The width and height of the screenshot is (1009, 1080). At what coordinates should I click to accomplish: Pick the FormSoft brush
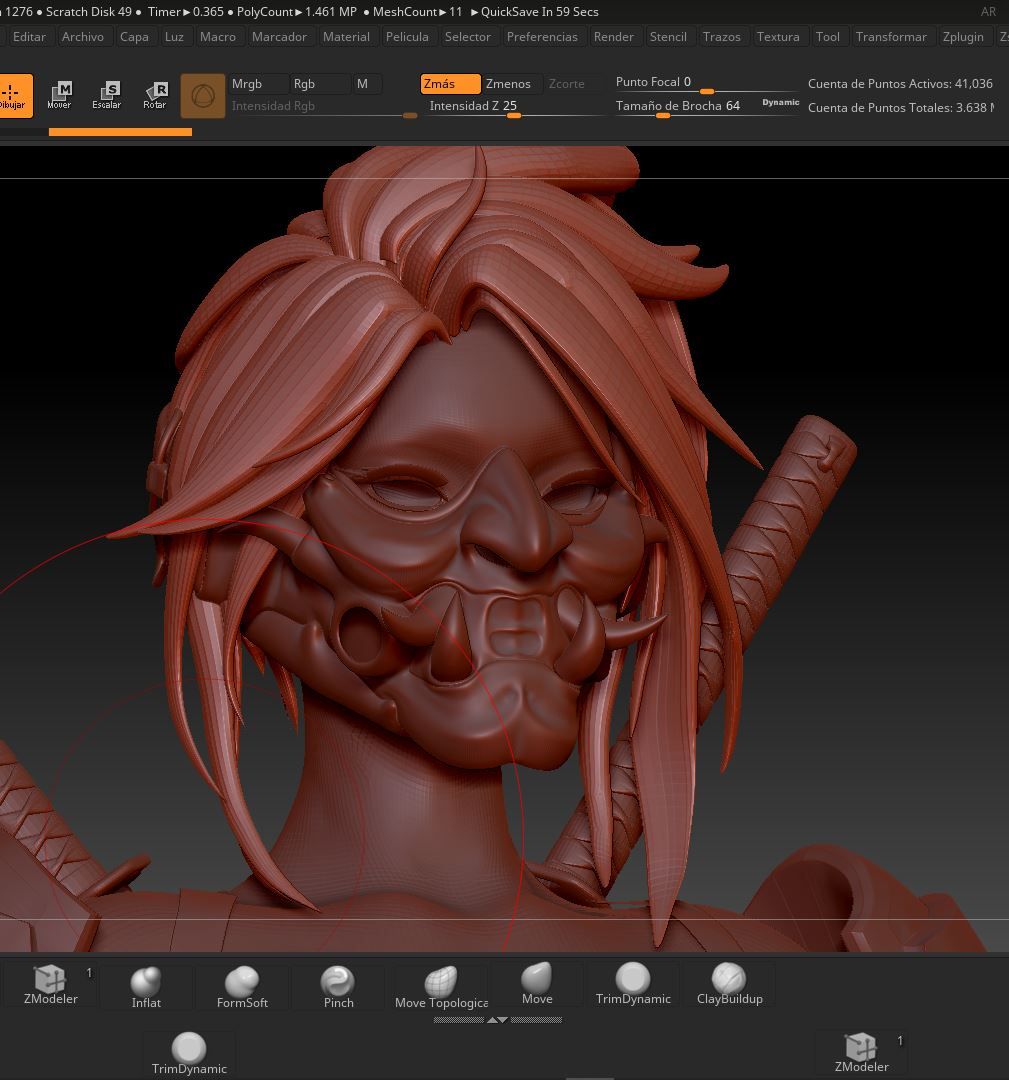coord(242,988)
